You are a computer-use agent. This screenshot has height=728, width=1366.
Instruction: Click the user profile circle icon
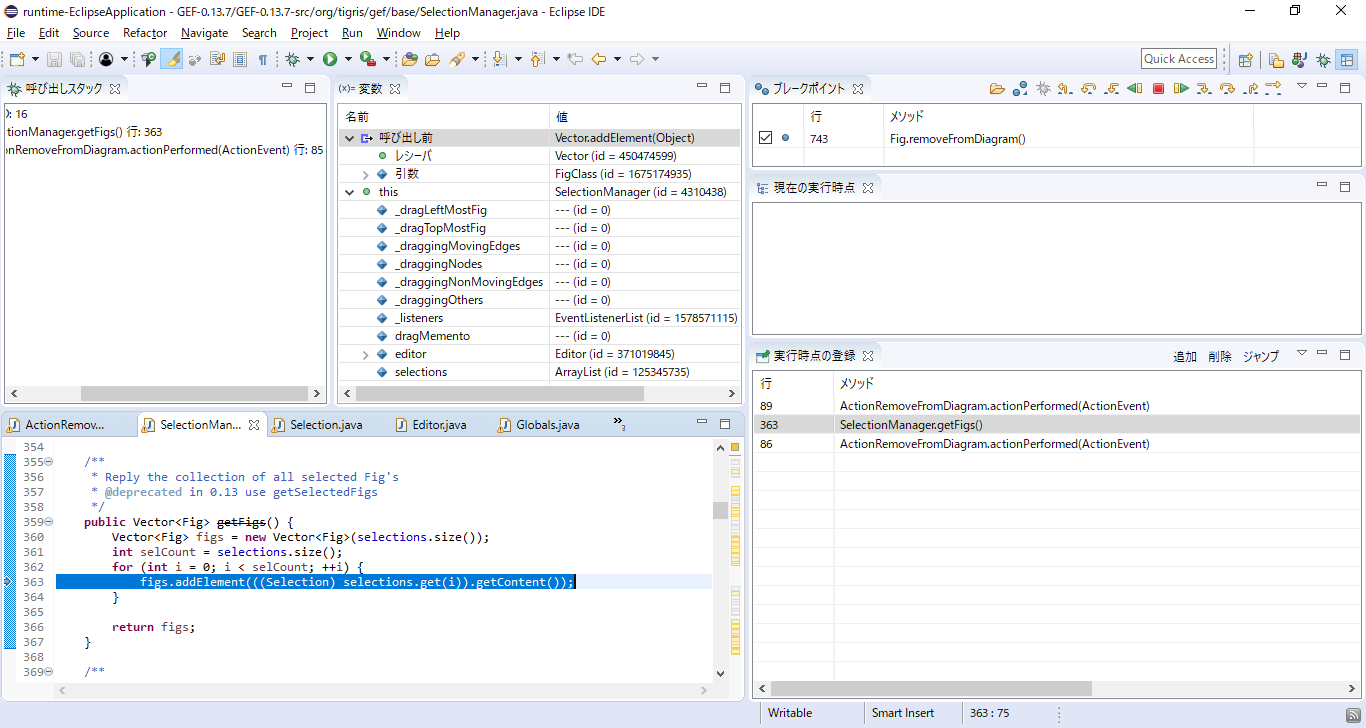click(x=106, y=59)
